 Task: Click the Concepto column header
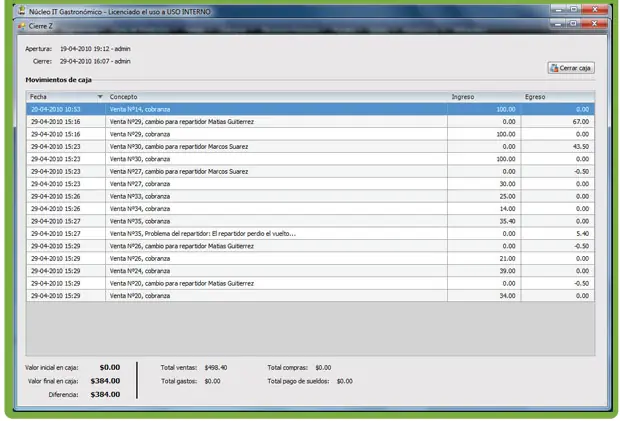[x=276, y=96]
